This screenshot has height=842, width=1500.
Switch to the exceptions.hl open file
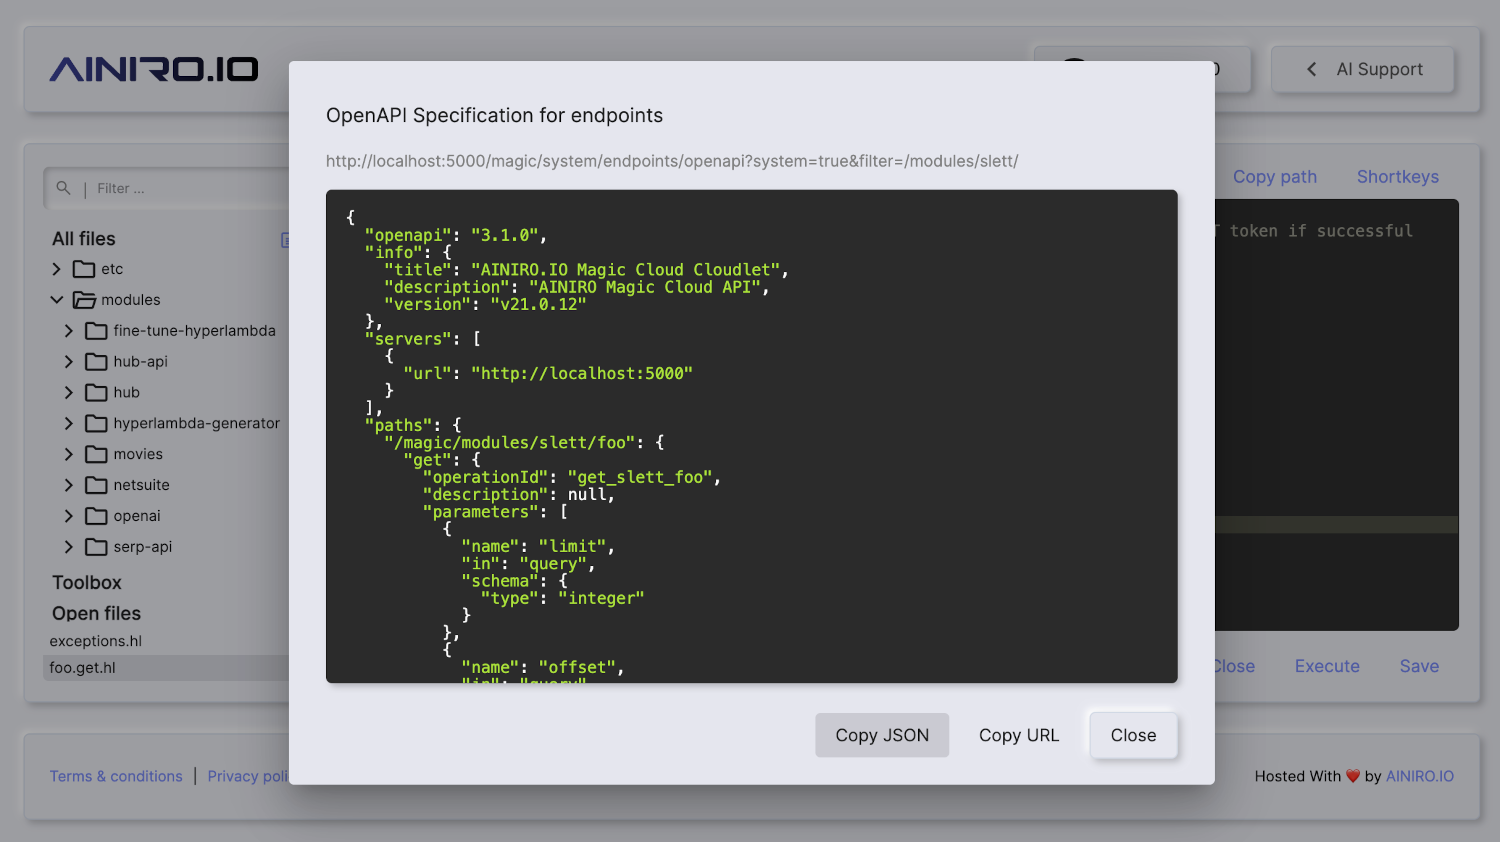[x=96, y=641]
